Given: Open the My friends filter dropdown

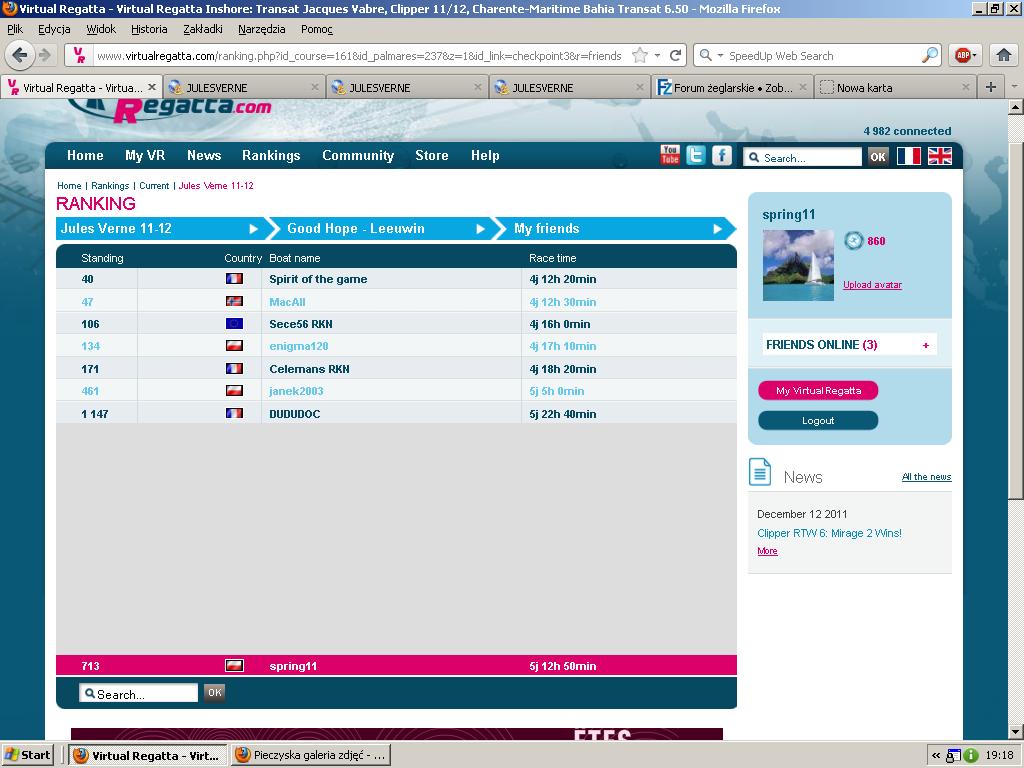Looking at the screenshot, I should click(616, 229).
